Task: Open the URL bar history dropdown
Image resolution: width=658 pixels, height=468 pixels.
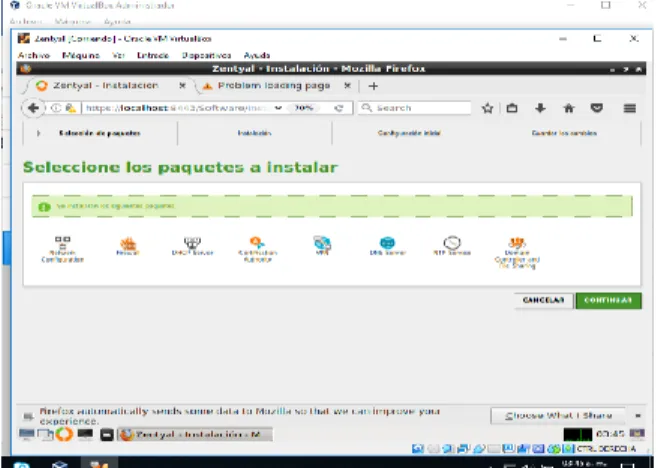Action: coord(278,108)
